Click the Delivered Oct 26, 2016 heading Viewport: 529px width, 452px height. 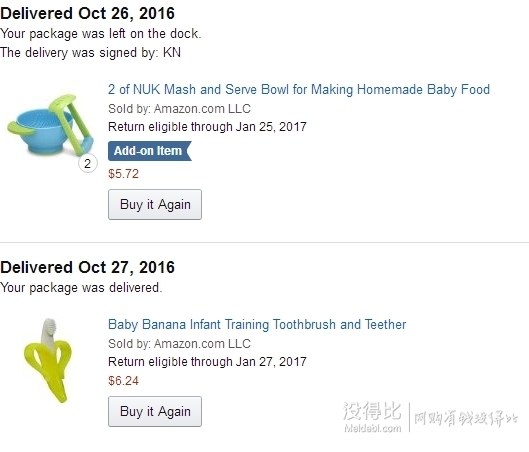pos(87,13)
